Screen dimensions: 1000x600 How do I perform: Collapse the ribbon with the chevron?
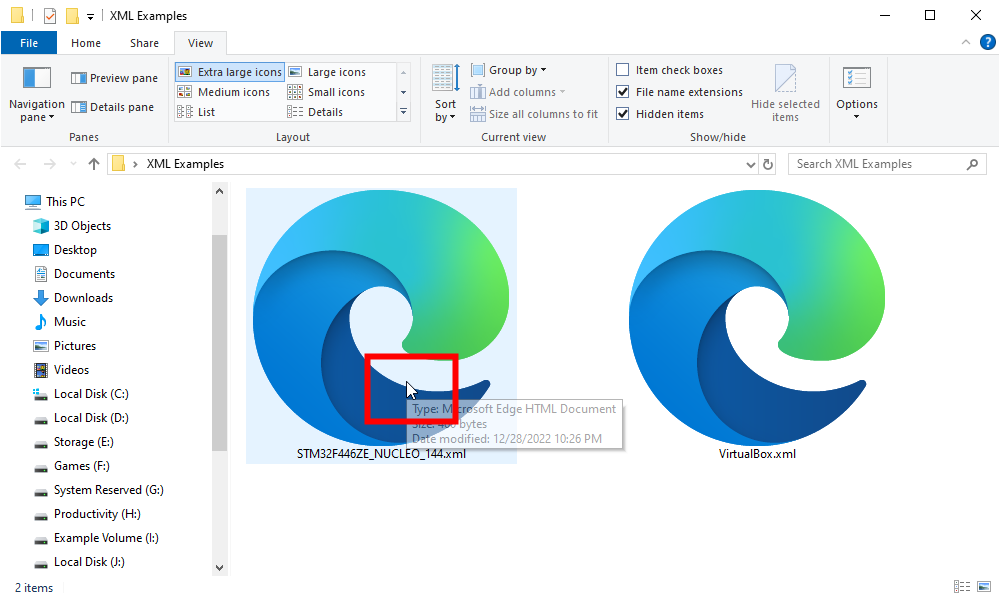(966, 42)
